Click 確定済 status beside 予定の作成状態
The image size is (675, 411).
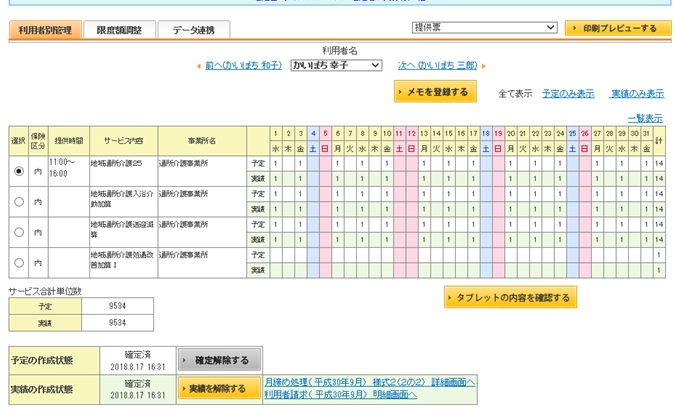tap(138, 355)
